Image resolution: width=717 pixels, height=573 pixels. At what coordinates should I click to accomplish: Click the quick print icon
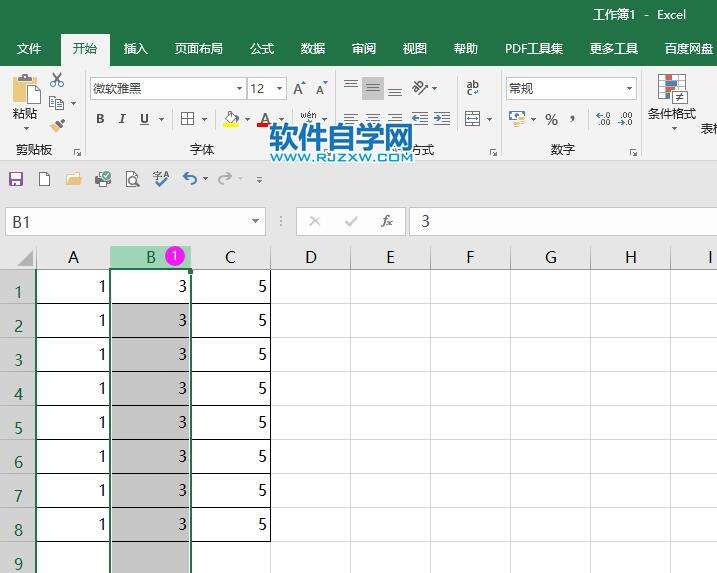click(103, 179)
